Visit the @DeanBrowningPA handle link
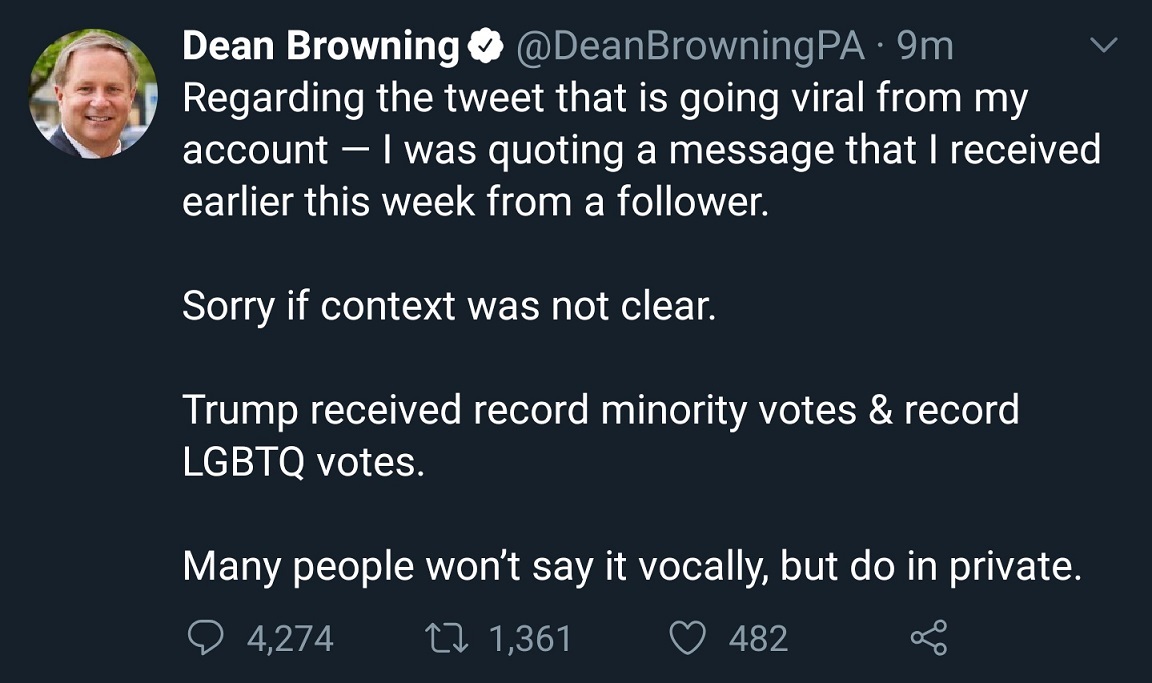The height and width of the screenshot is (683, 1152). pyautogui.click(x=691, y=46)
